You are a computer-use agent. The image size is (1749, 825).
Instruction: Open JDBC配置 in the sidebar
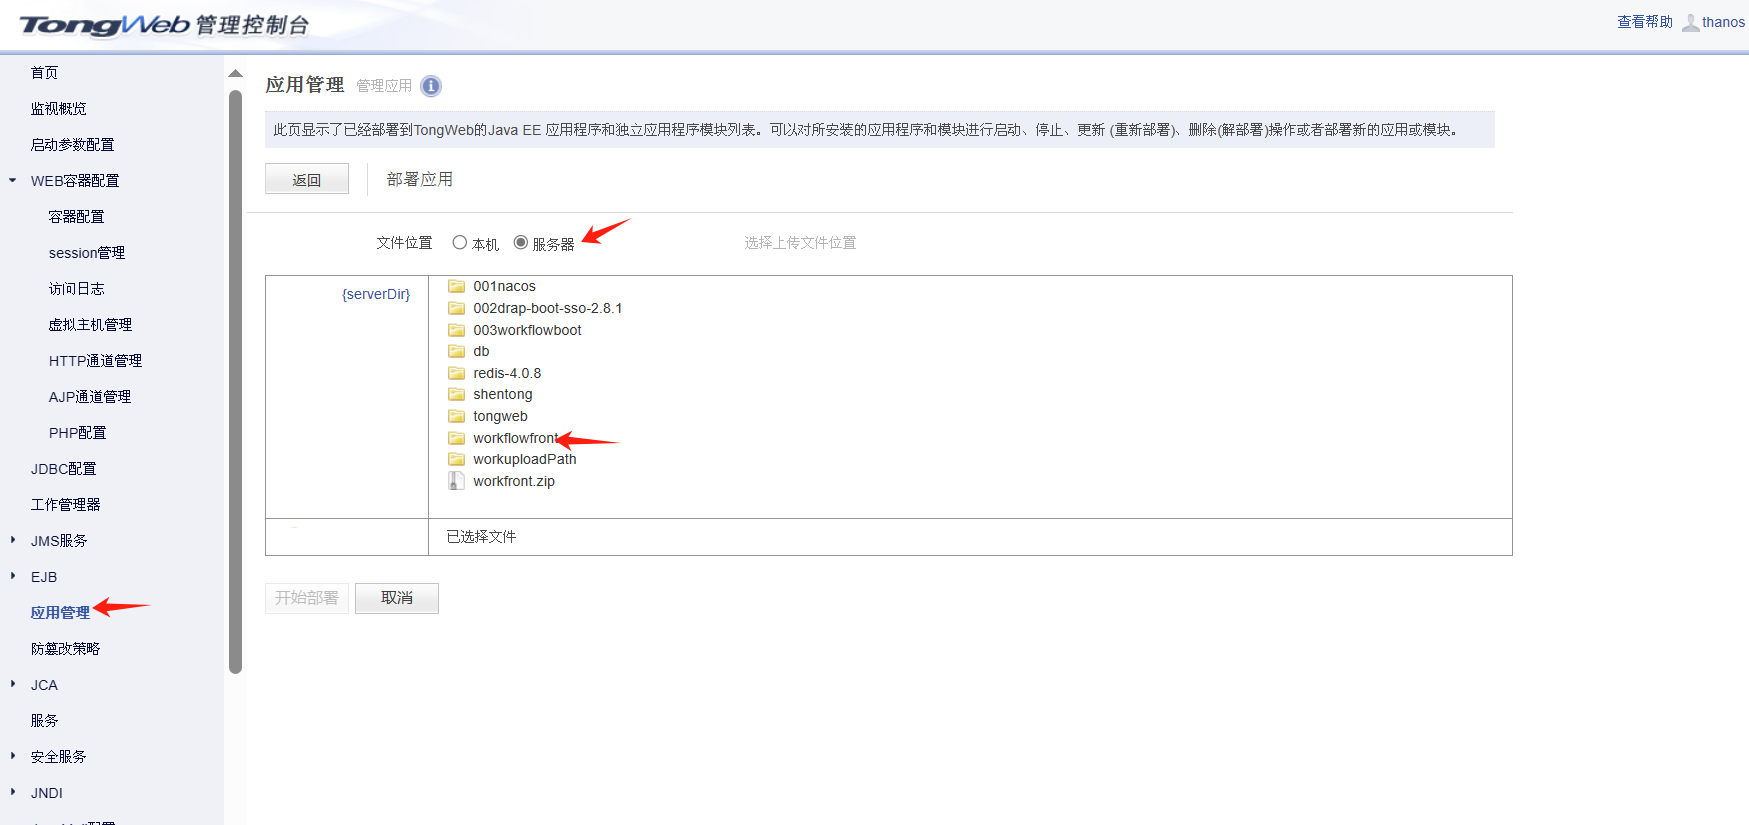64,469
